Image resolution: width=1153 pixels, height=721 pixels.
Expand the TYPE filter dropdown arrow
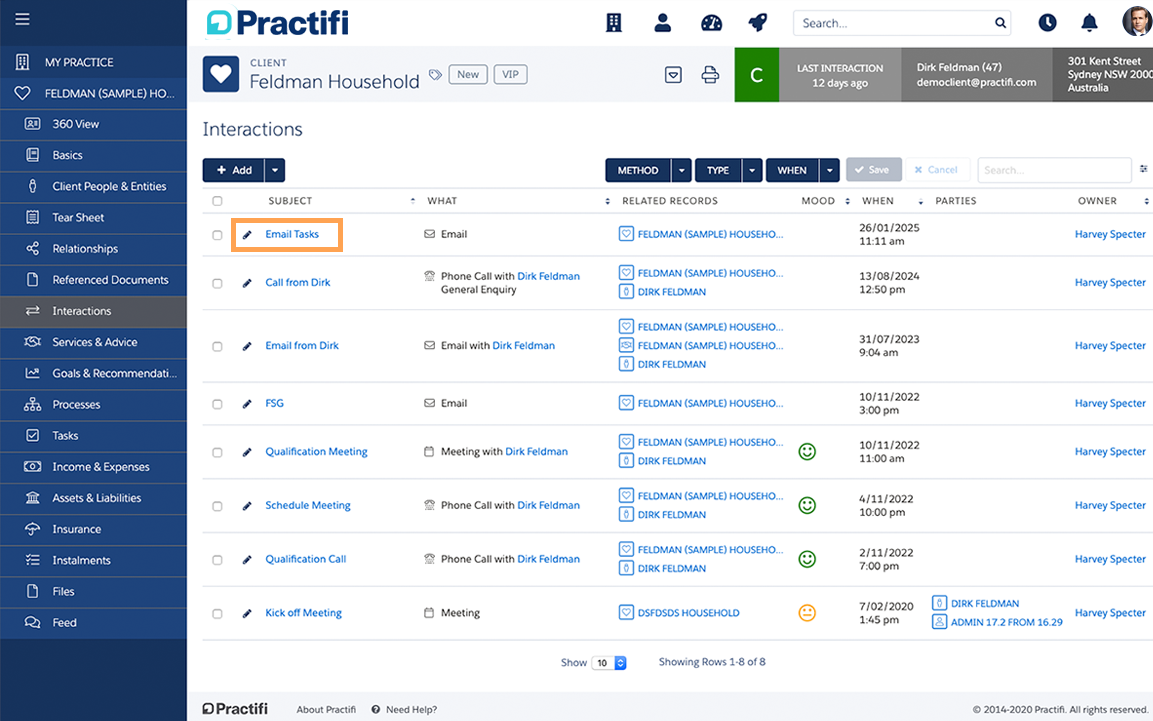[752, 170]
